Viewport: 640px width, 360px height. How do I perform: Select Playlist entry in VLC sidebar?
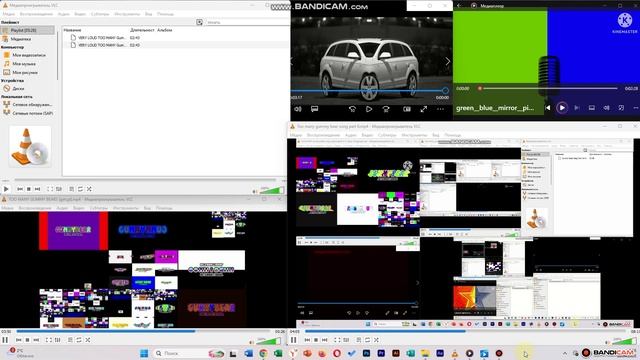point(28,30)
